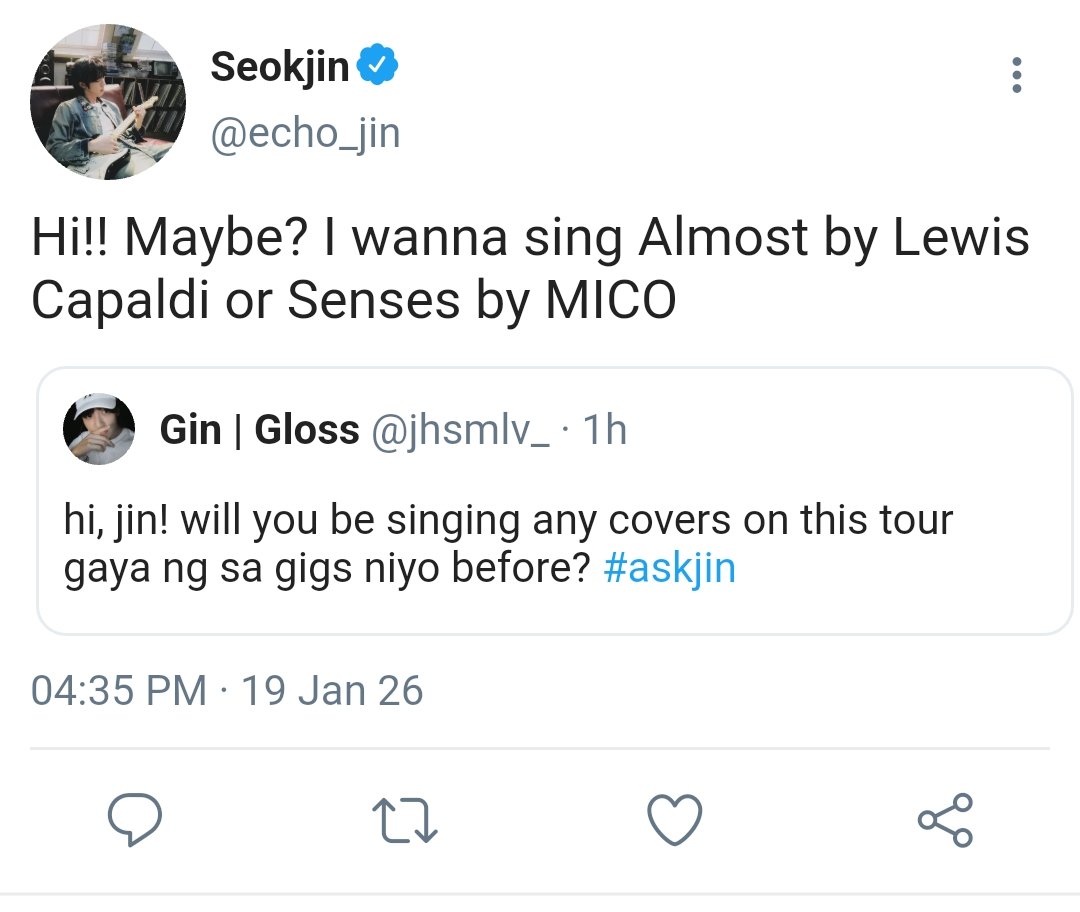Open profile via the Seokjin display name
This screenshot has width=1080, height=912.
[x=280, y=68]
